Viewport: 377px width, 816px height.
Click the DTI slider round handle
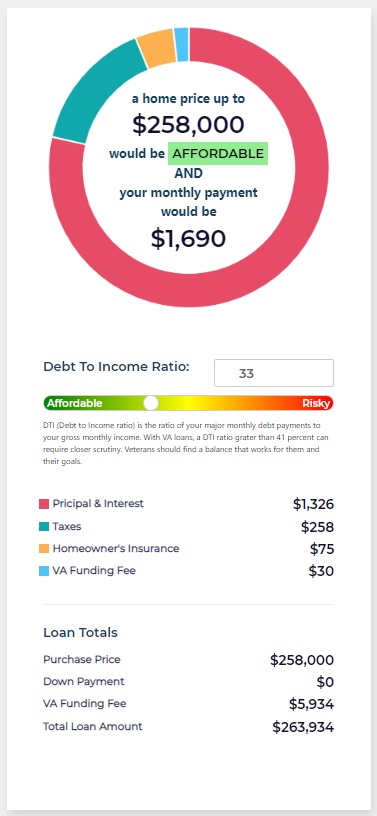(150, 403)
